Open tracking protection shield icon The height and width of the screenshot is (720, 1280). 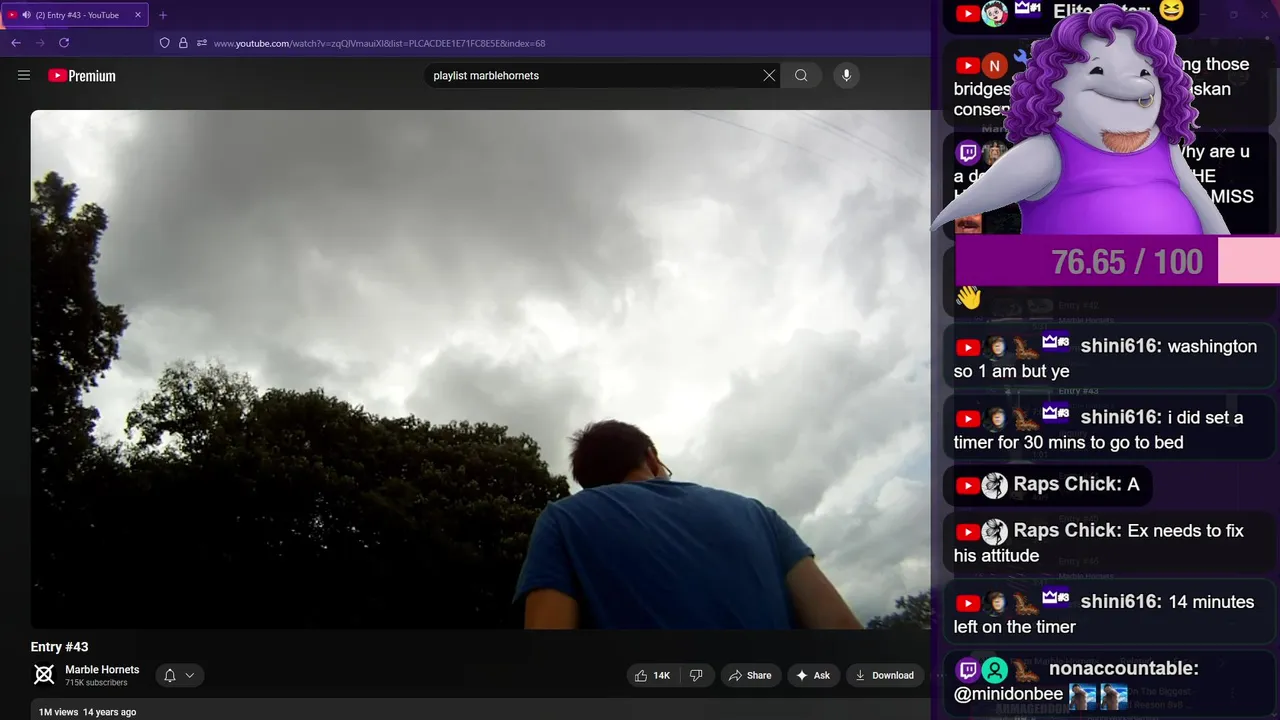[165, 43]
